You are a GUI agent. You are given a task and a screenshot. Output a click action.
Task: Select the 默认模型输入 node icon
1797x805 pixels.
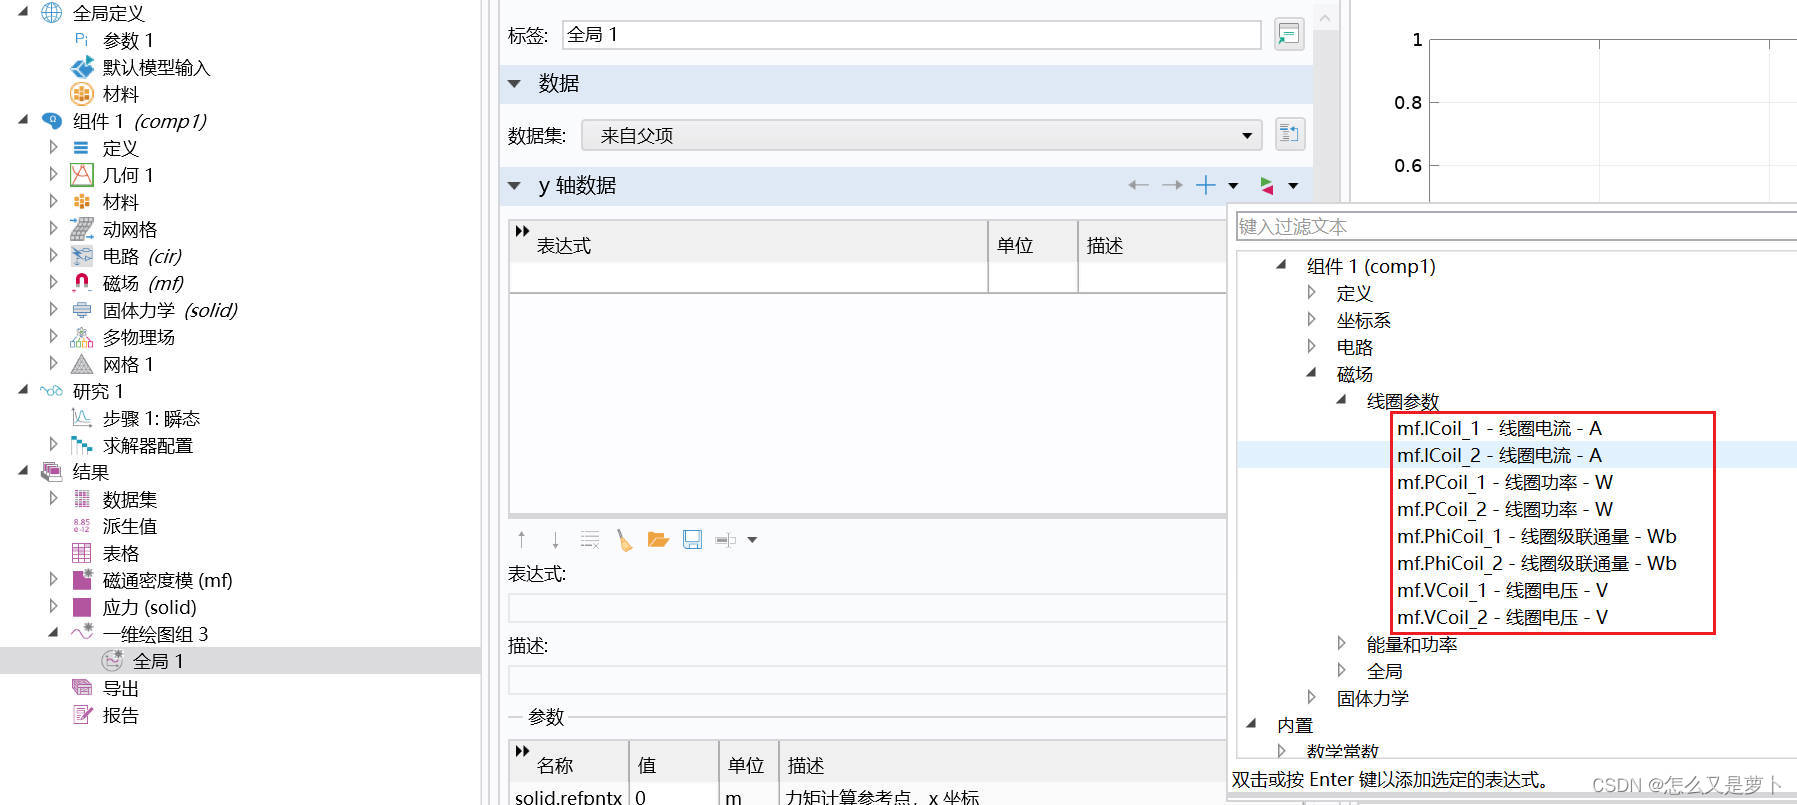pyautogui.click(x=82, y=68)
